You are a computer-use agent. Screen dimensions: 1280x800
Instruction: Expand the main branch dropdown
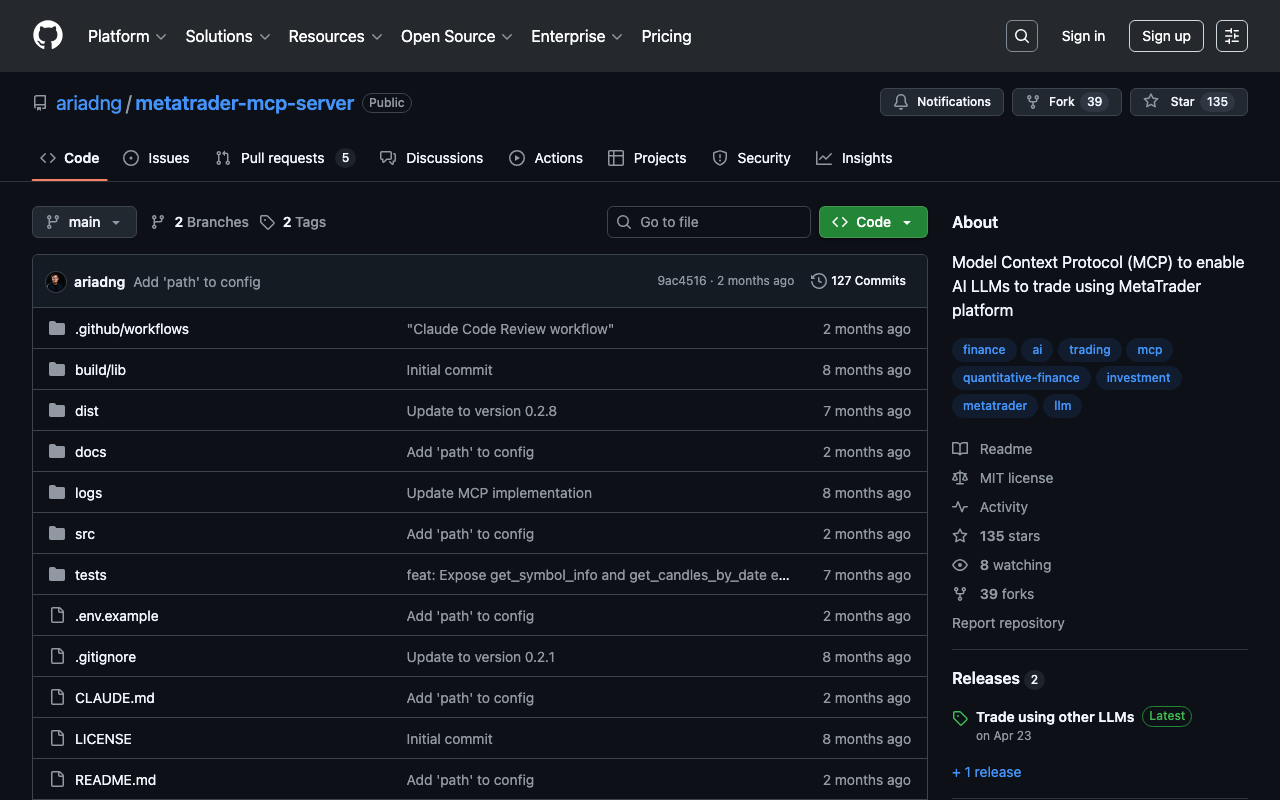click(x=84, y=222)
